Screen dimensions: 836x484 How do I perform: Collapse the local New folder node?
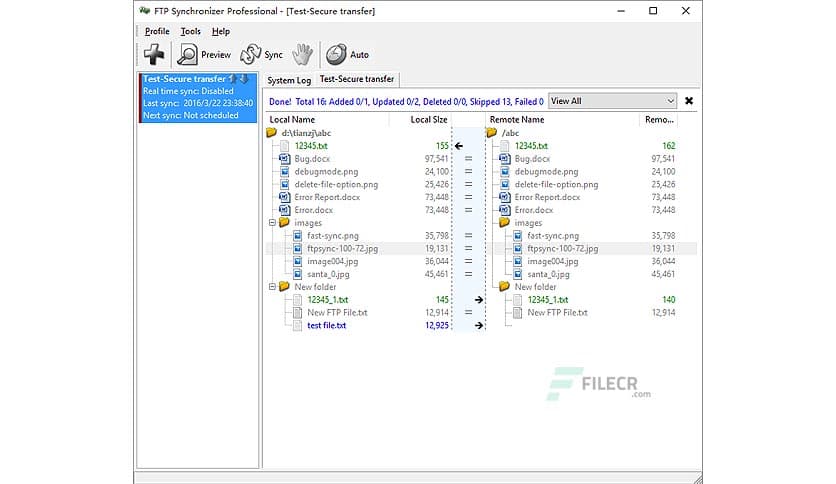pos(272,287)
